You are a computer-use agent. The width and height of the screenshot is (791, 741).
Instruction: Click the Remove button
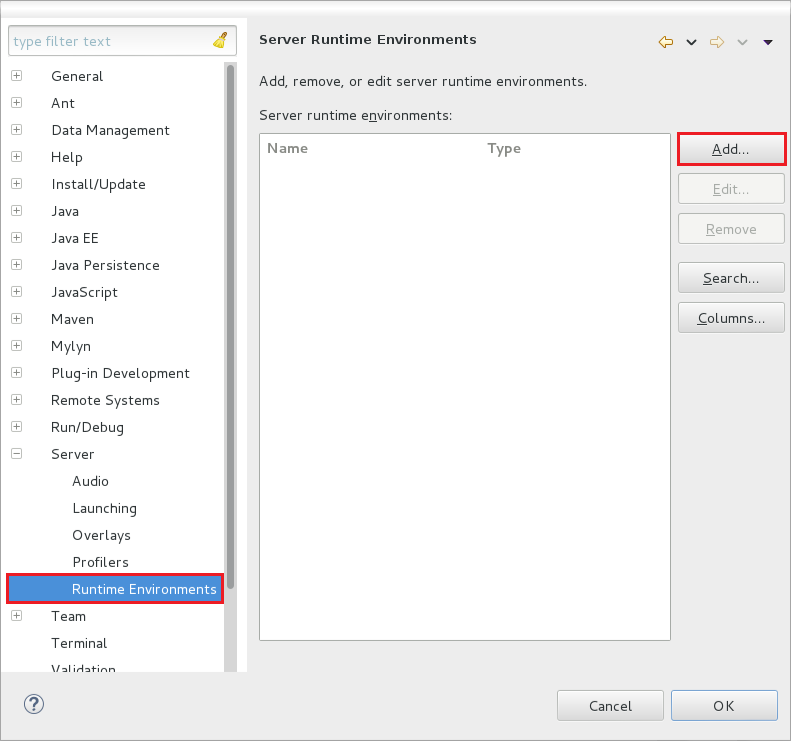coord(731,229)
